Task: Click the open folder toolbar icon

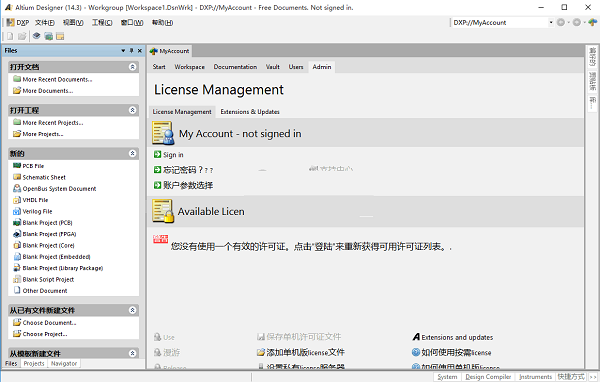Action: coord(22,36)
